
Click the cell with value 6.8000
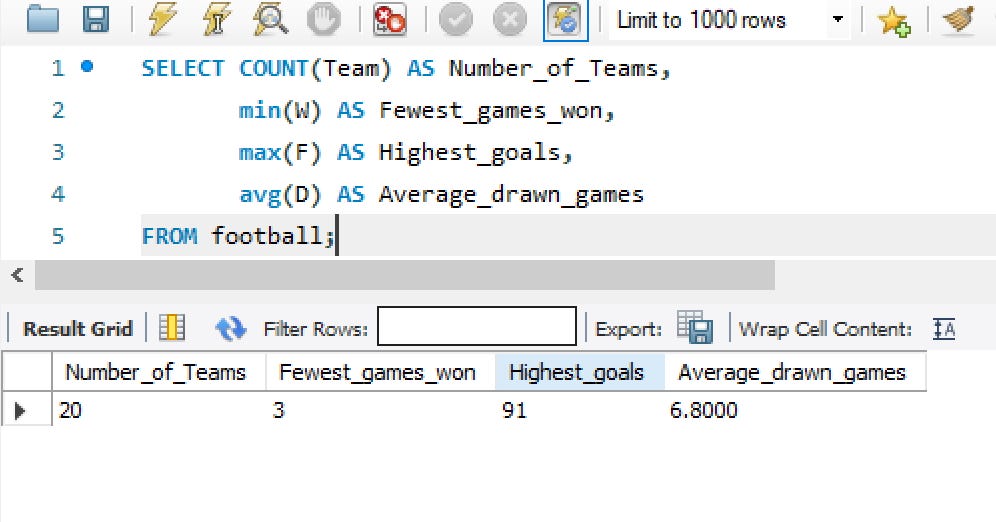(x=795, y=410)
